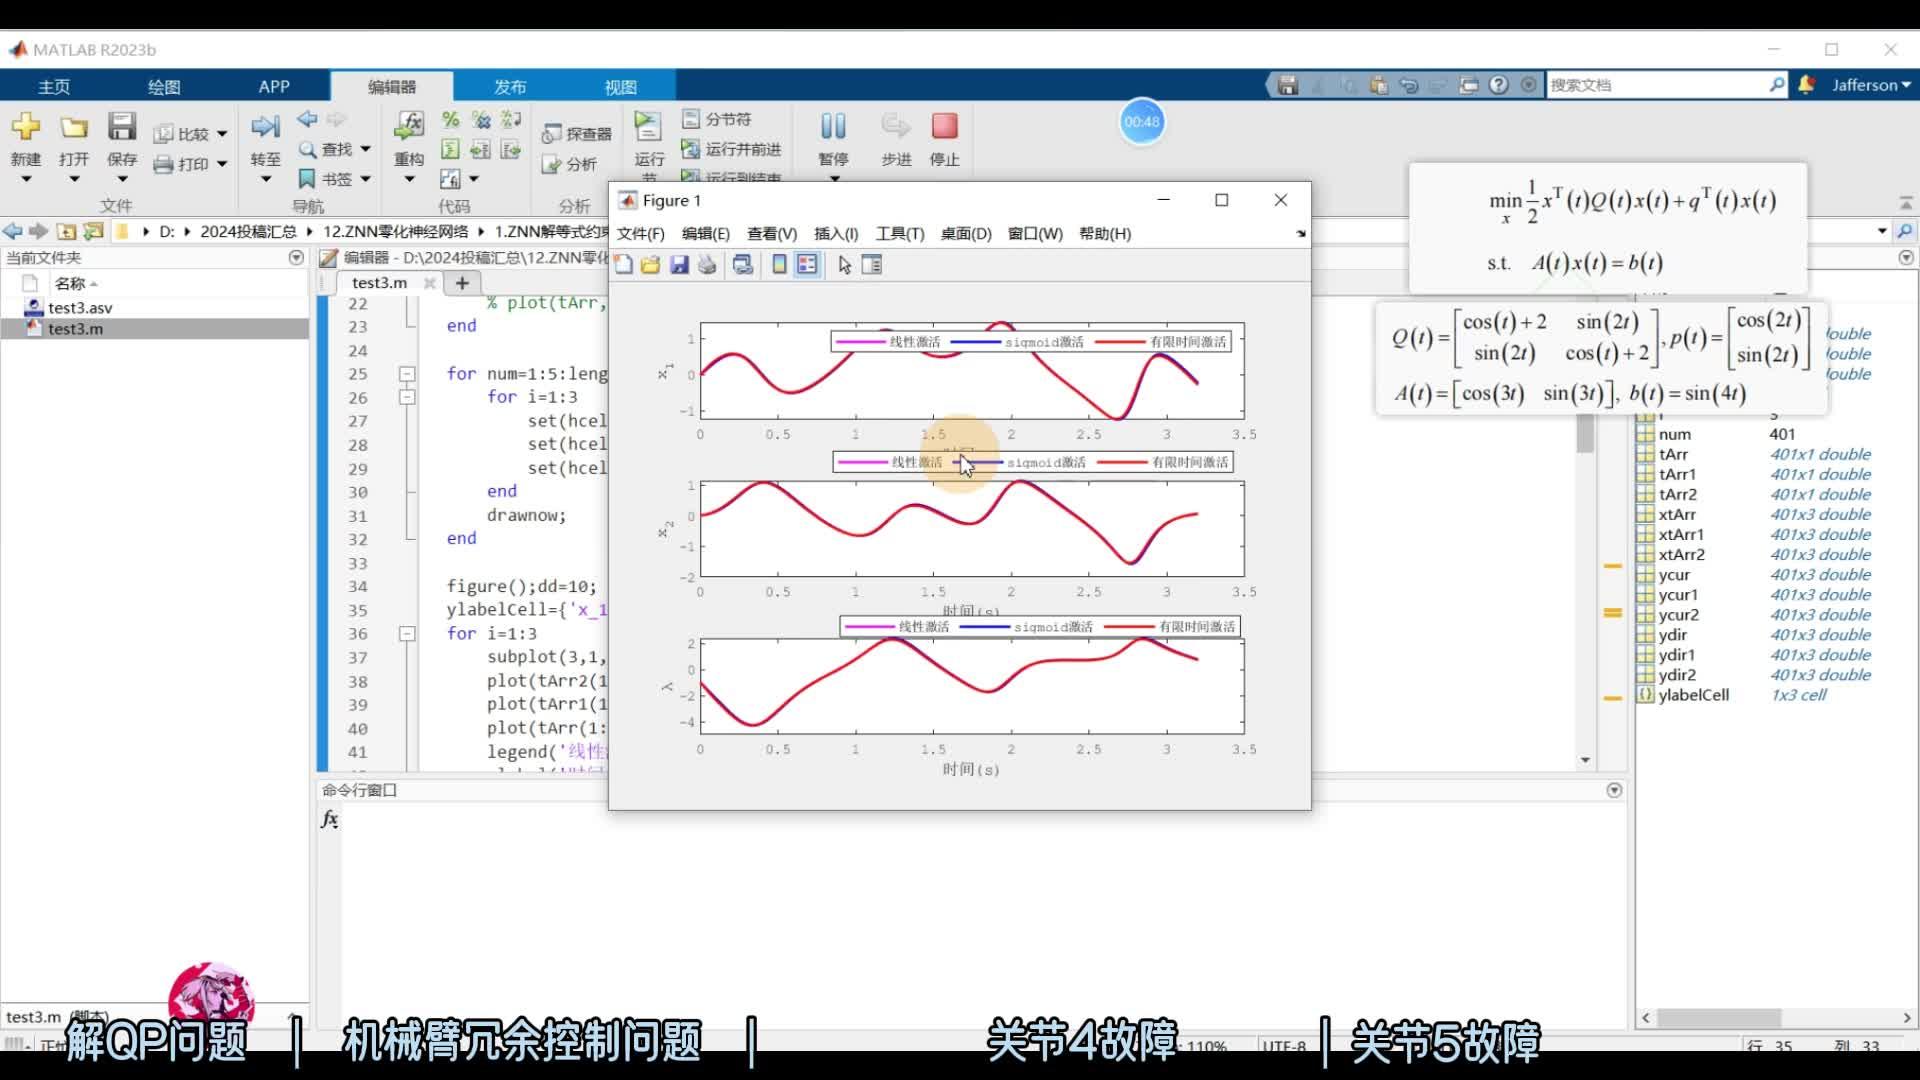The image size is (1920, 1080).
Task: Click the Pause icon in the ribbon
Action: pos(833,127)
